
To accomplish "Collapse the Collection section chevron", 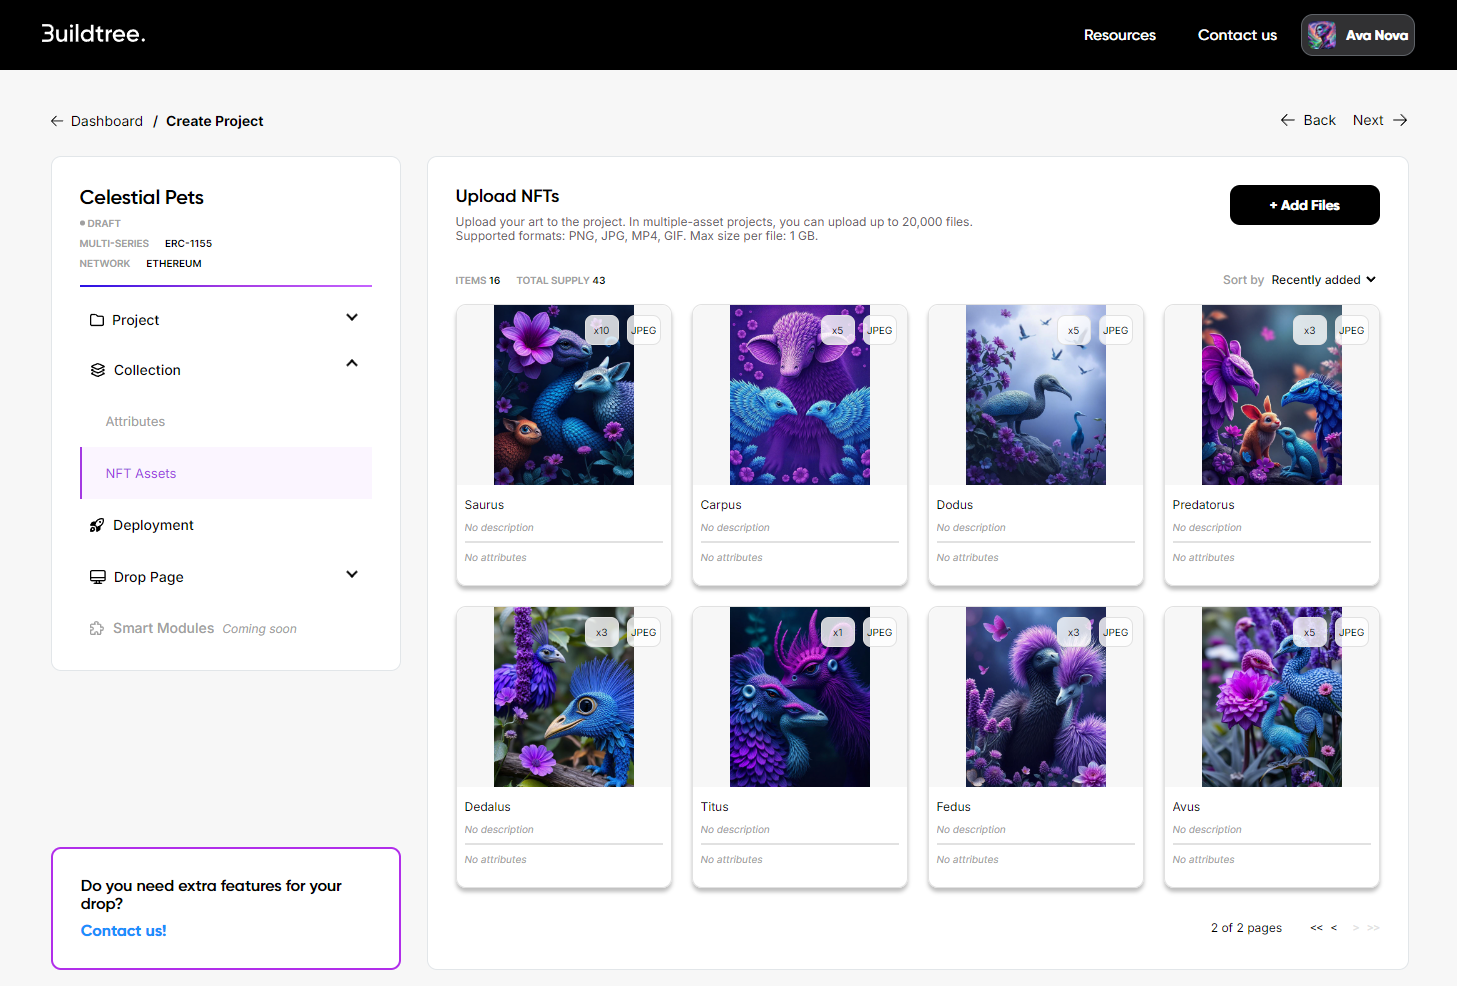I will 352,364.
